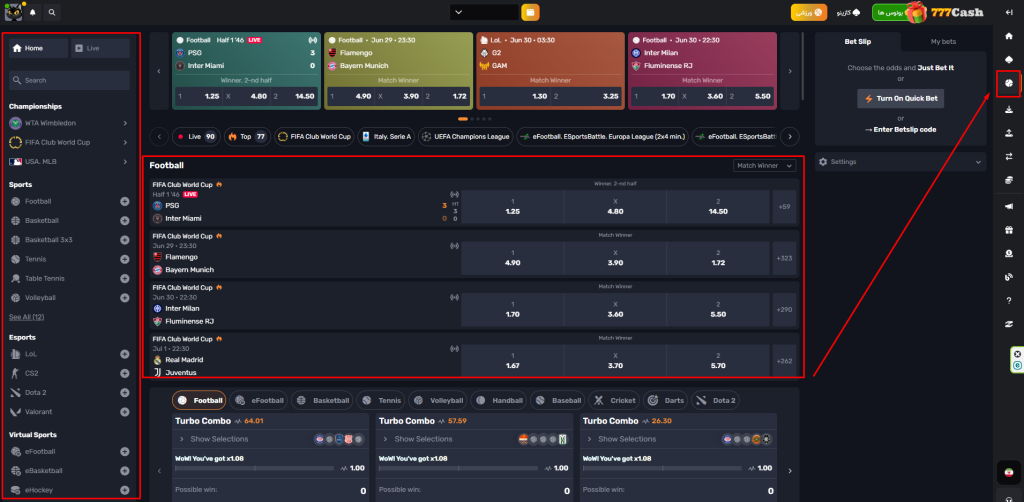Select the Cricket sport chip in Turbo Combo
This screenshot has width=1024, height=502.
coord(614,400)
